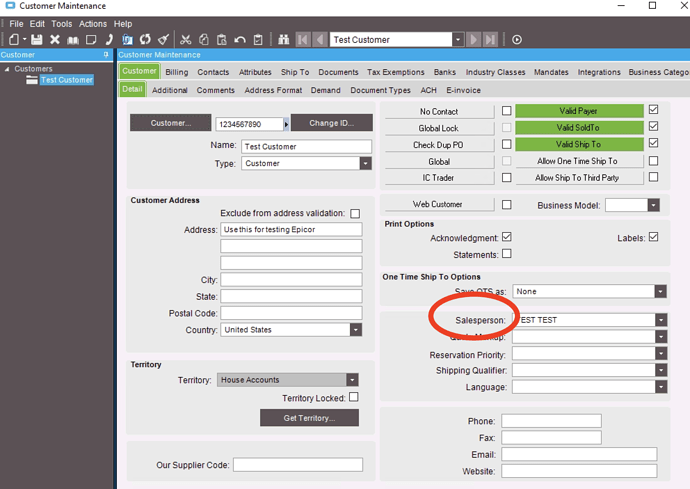
Task: Enable Allow One Time Ship To checkbox
Action: (653, 161)
